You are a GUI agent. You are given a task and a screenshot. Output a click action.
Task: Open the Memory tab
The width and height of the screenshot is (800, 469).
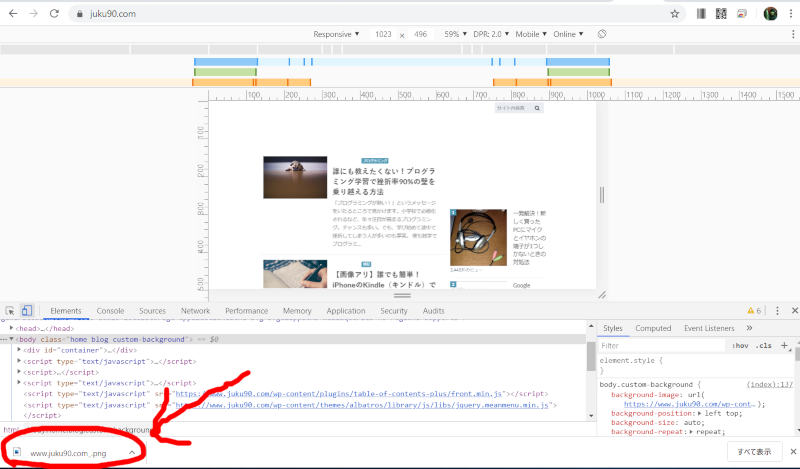pyautogui.click(x=297, y=310)
